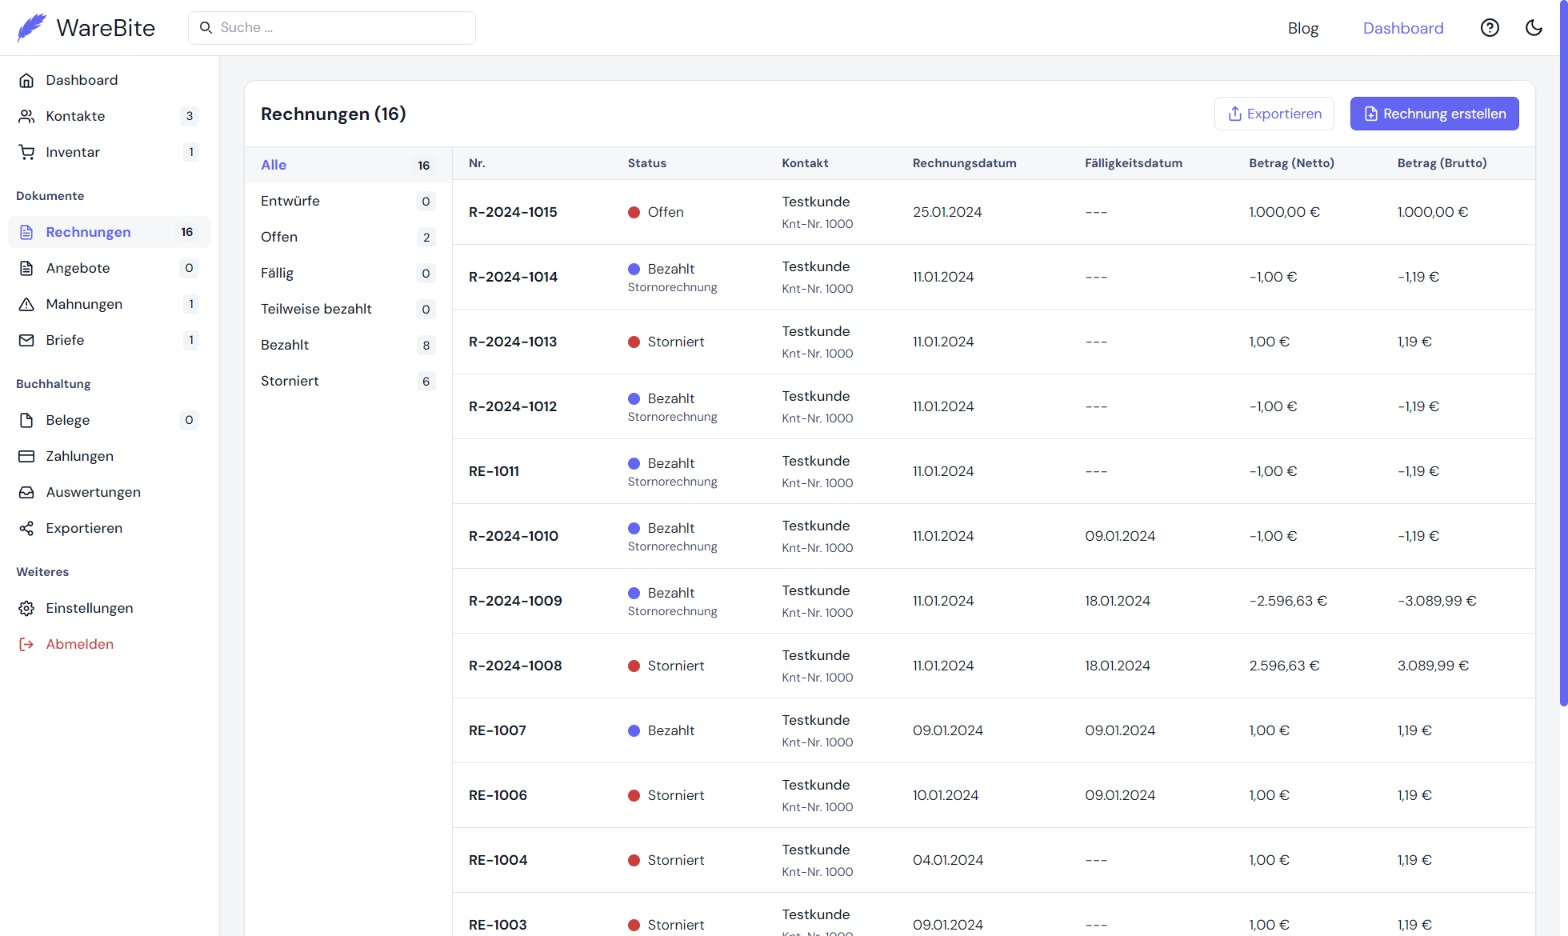
Task: Open invoice RE-1011
Action: [494, 471]
